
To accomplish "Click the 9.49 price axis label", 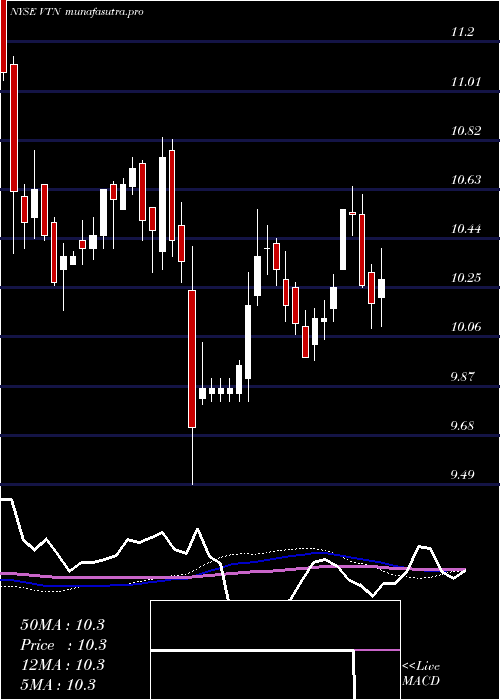I will tap(464, 475).
